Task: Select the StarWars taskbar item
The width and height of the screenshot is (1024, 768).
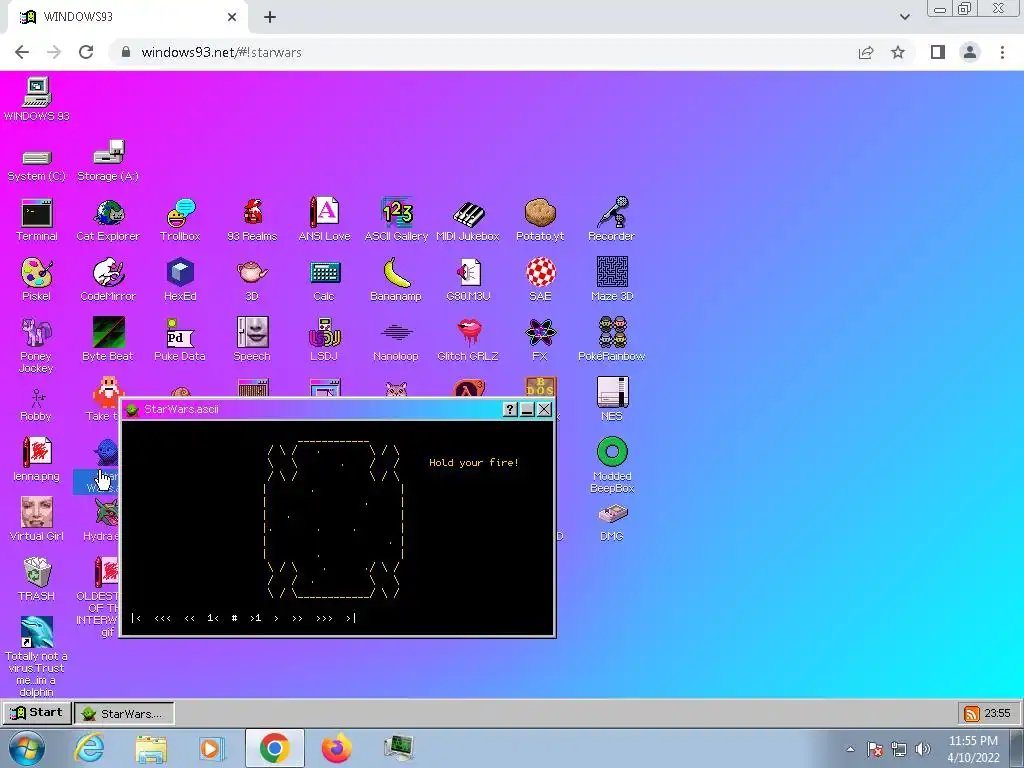Action: tap(124, 713)
